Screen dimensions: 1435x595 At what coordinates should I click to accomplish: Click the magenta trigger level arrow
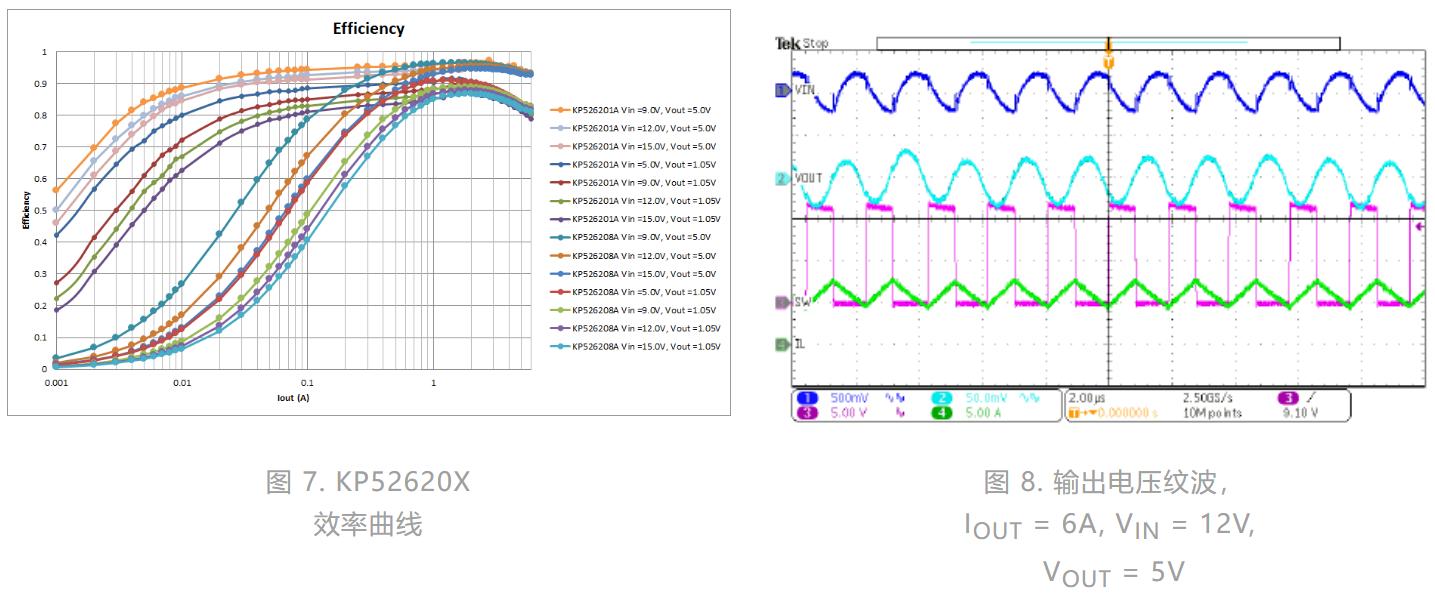(x=1422, y=228)
